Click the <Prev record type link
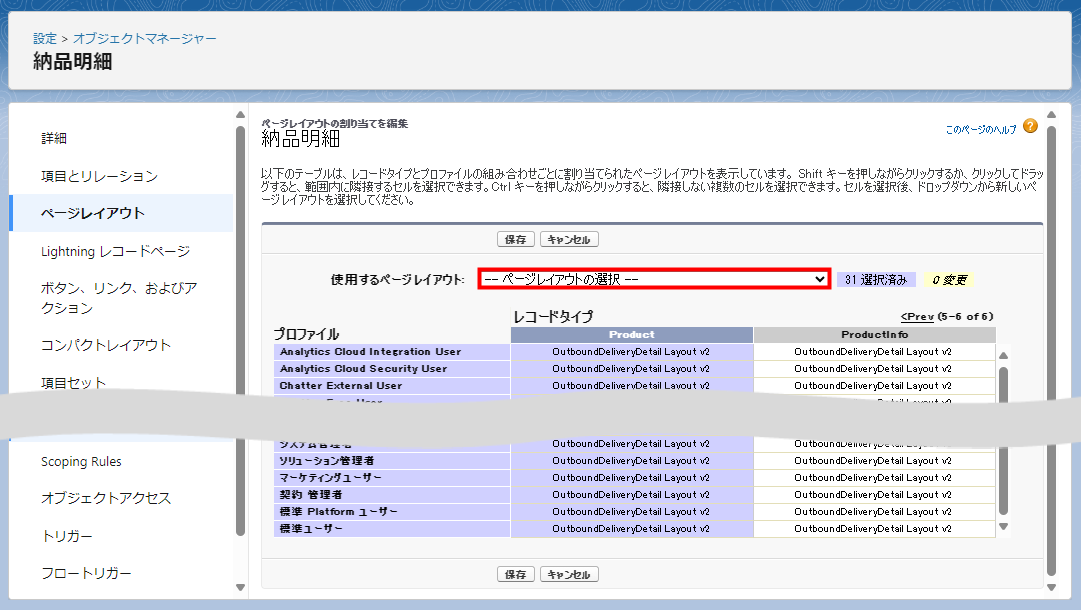Screen dimensions: 1081x610 (917, 317)
